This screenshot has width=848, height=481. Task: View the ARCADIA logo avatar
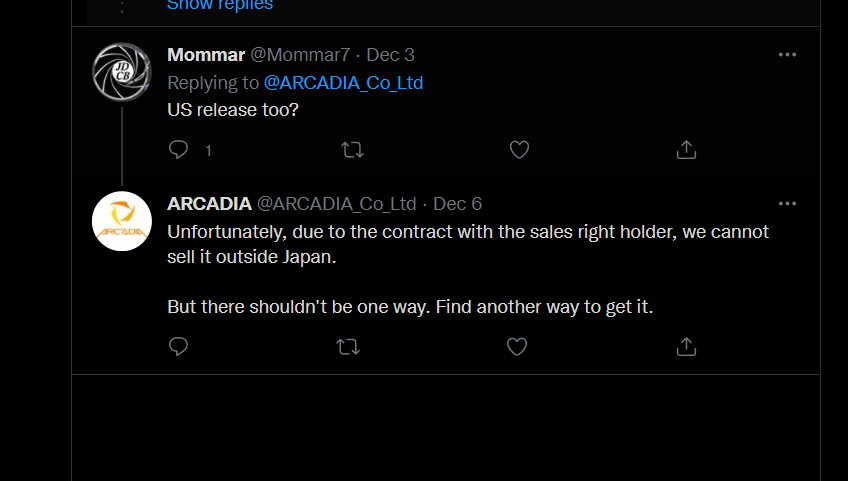(x=122, y=221)
